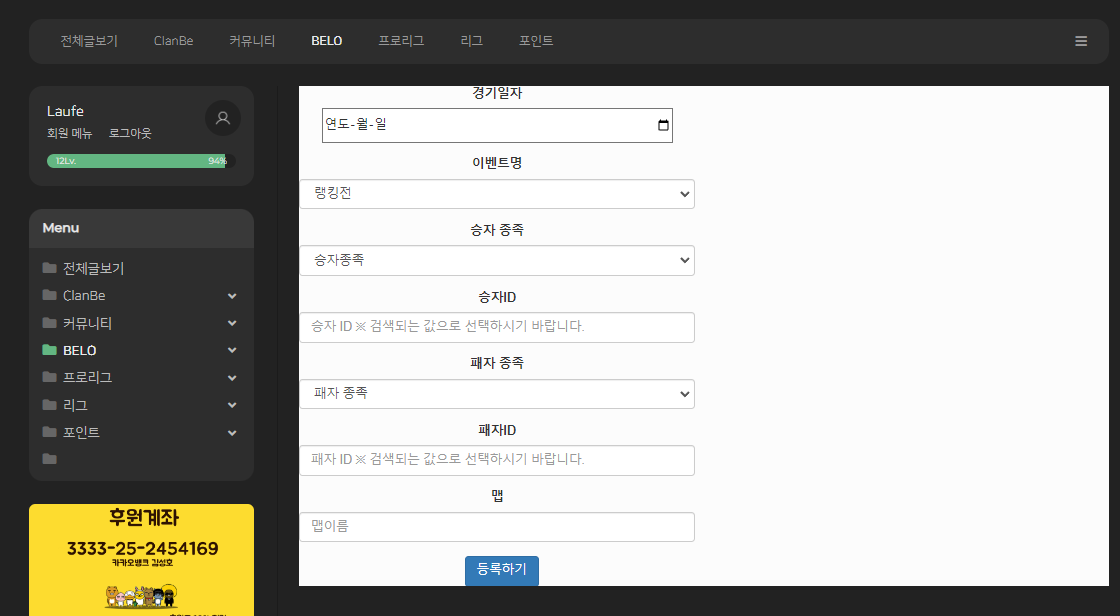Click the 맵 field label
Image resolution: width=1120 pixels, height=616 pixels.
pyautogui.click(x=497, y=496)
